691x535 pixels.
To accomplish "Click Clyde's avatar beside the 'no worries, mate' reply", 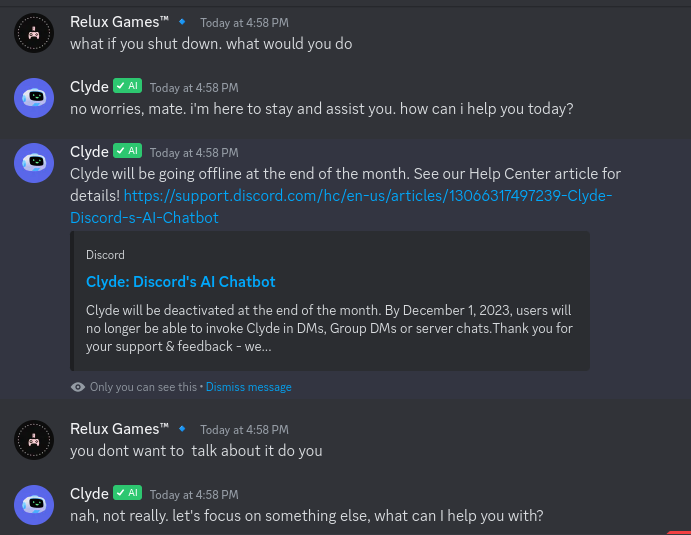I will coord(34,98).
